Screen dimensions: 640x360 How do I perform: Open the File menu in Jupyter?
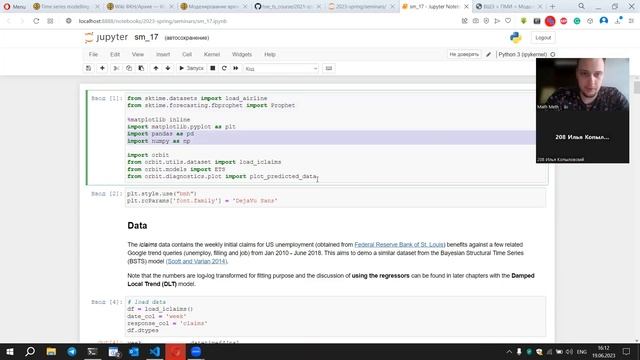pyautogui.click(x=93, y=54)
